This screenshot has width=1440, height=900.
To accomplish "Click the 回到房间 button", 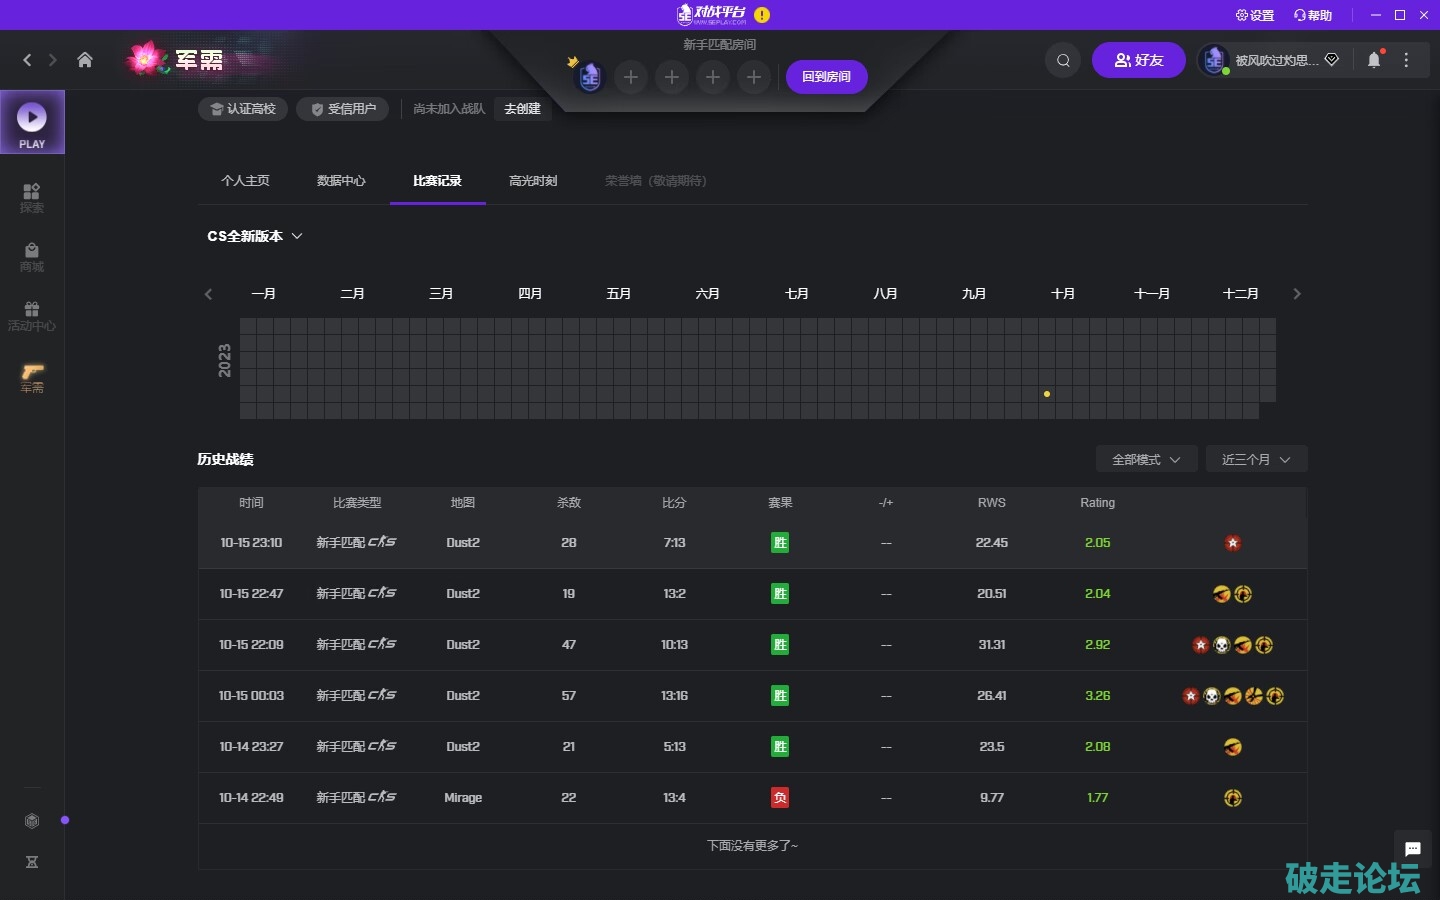I will (x=826, y=77).
